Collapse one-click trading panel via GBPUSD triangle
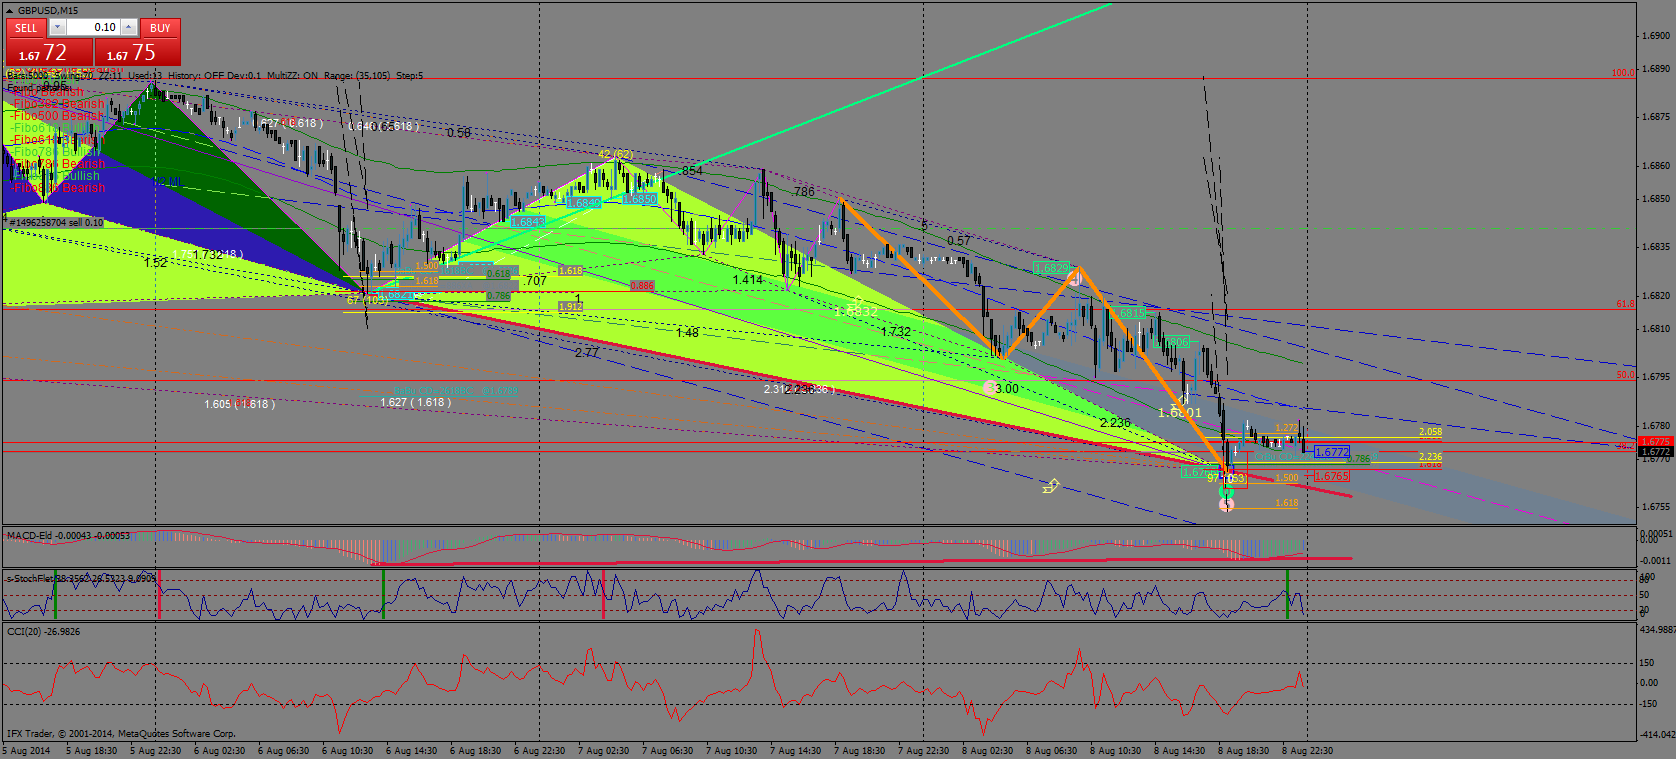Screen dimensions: 1676x759 [10, 10]
